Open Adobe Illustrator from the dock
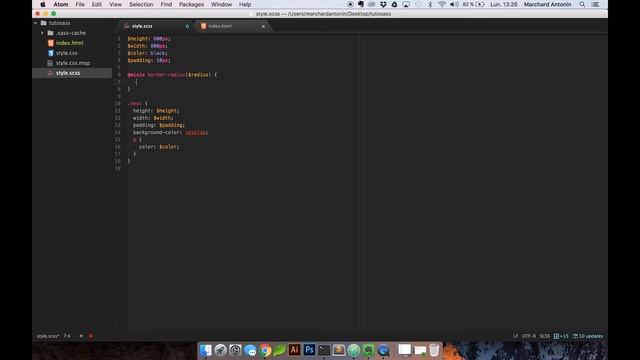Viewport: 640px width, 360px height. [294, 350]
